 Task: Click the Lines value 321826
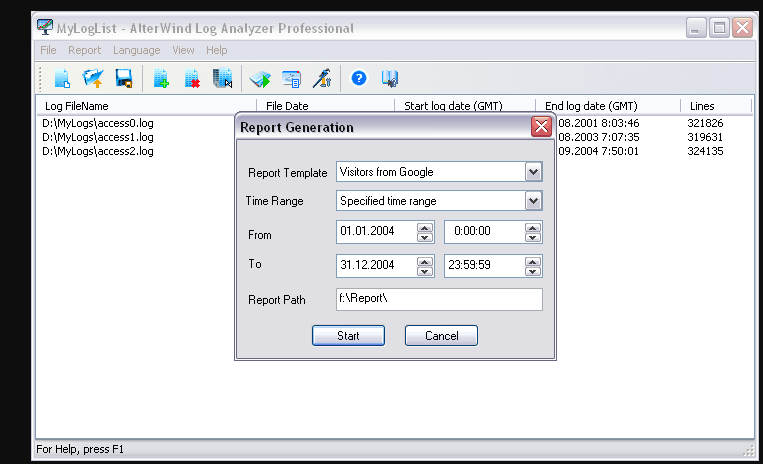(705, 123)
